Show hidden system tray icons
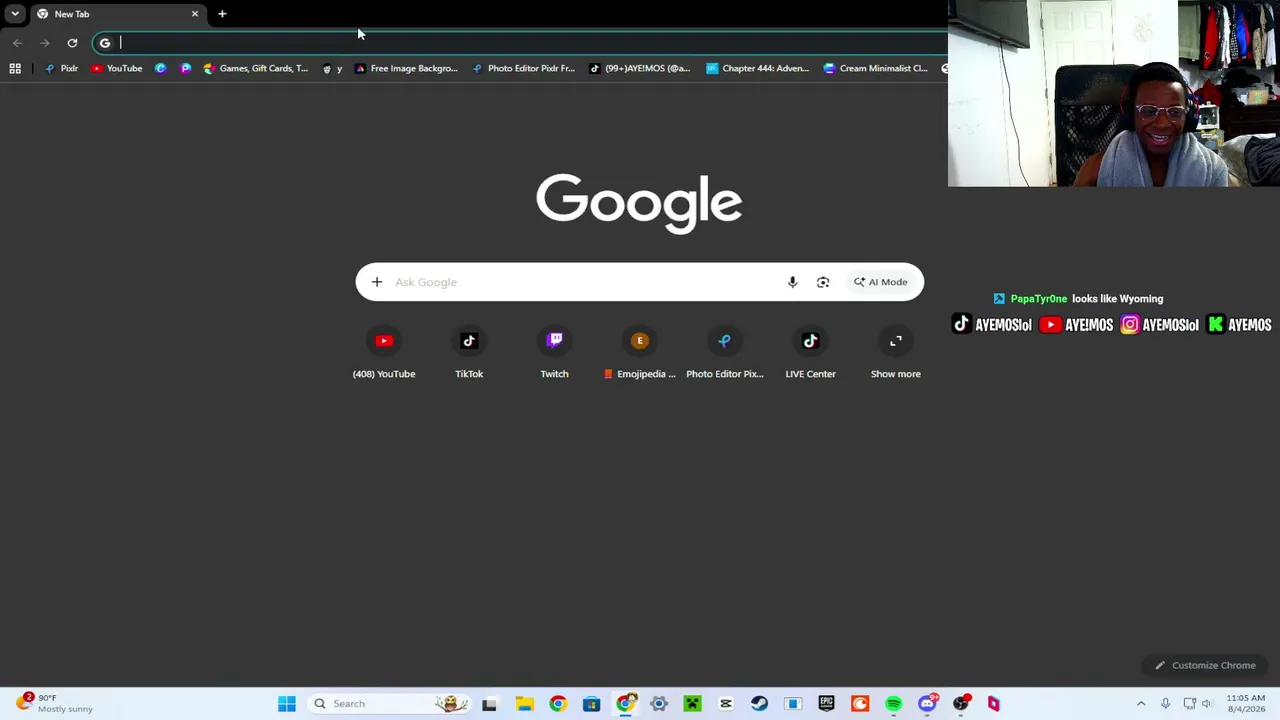The image size is (1280, 720). [1141, 704]
